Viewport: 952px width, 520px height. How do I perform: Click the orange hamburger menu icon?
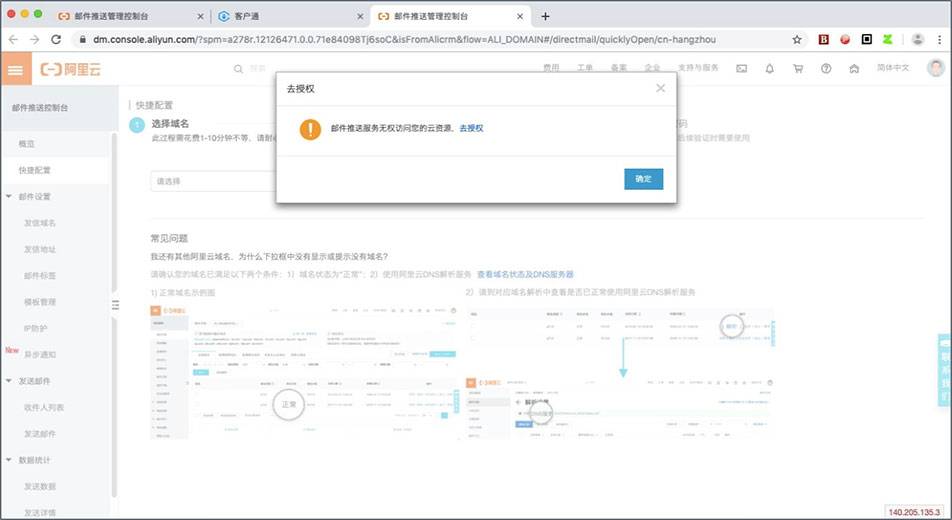click(x=15, y=69)
